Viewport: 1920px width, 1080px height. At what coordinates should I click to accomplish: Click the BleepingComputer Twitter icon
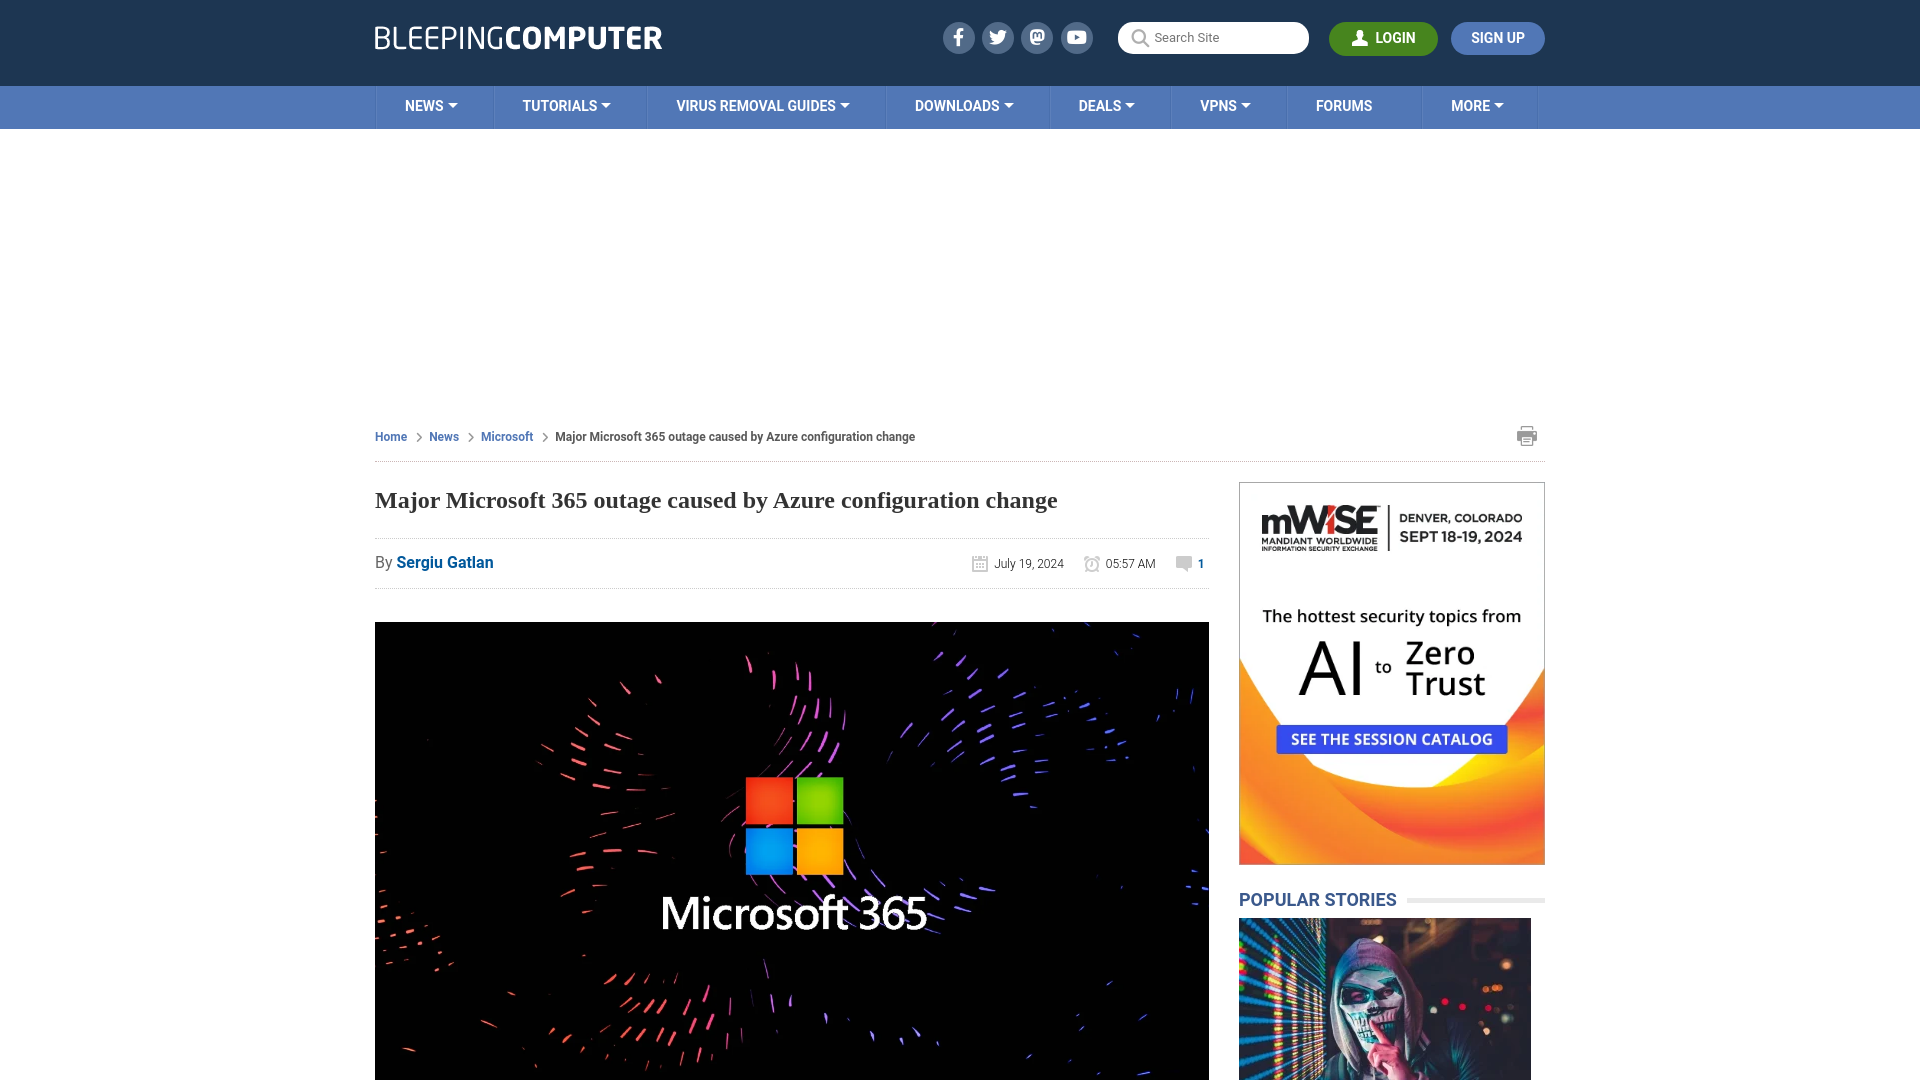coord(998,37)
